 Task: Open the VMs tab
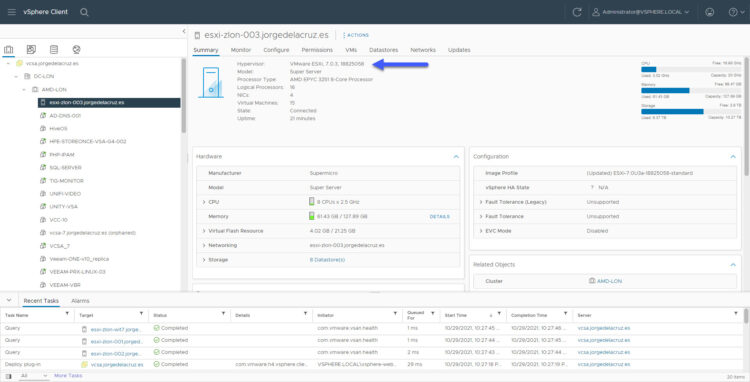(x=351, y=50)
